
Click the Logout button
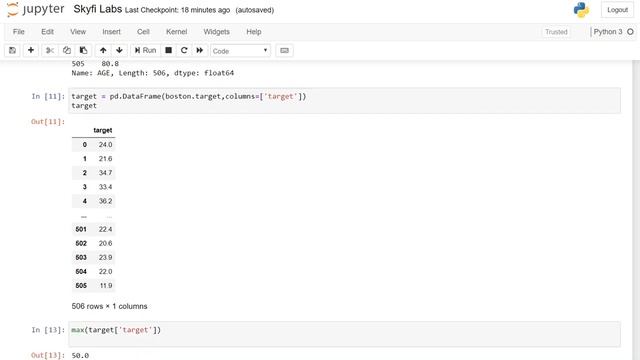coord(617,10)
